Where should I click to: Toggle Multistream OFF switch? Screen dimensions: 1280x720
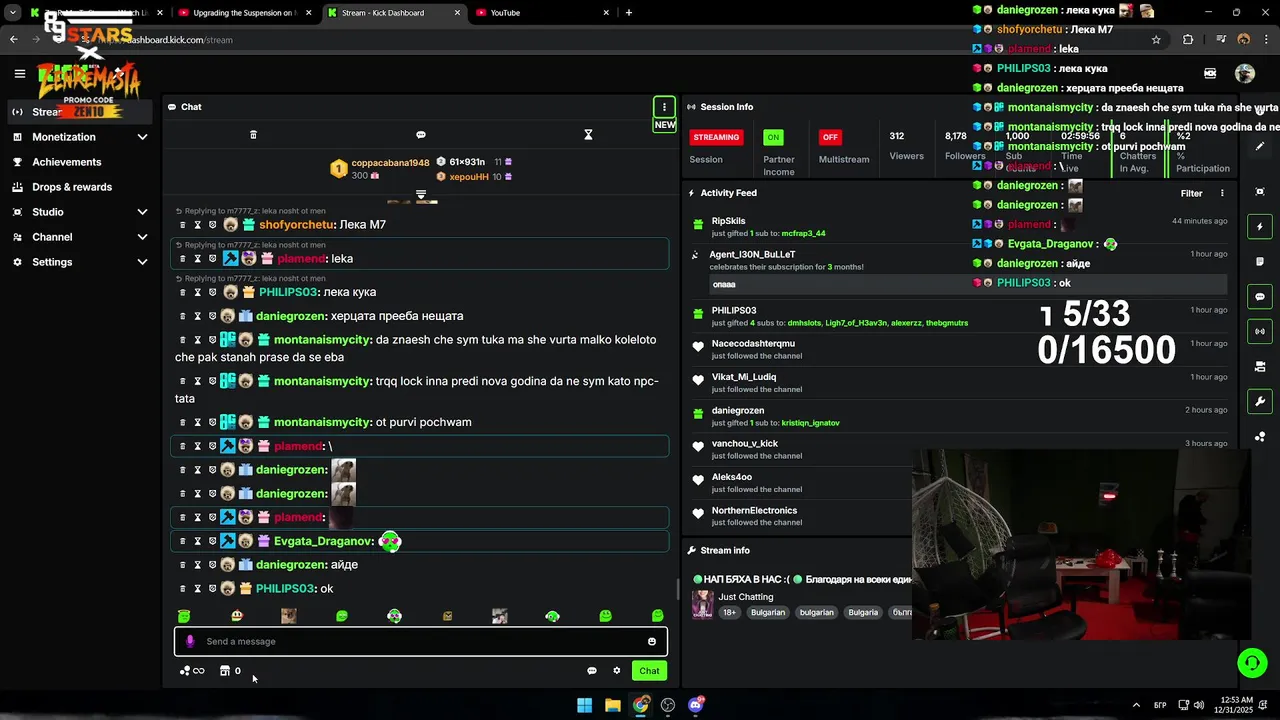point(829,137)
